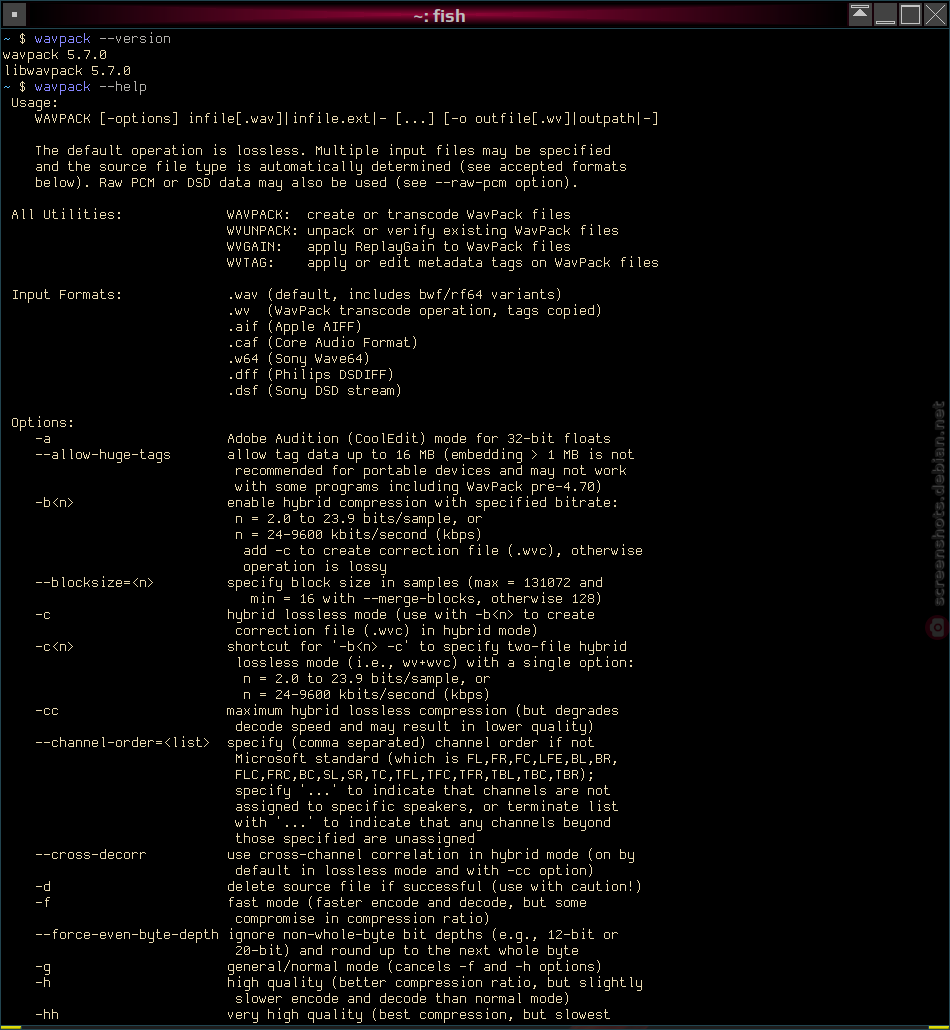This screenshot has width=950, height=1030.
Task: Click the "--cross-decorr" option label
Action: pyautogui.click(x=91, y=855)
